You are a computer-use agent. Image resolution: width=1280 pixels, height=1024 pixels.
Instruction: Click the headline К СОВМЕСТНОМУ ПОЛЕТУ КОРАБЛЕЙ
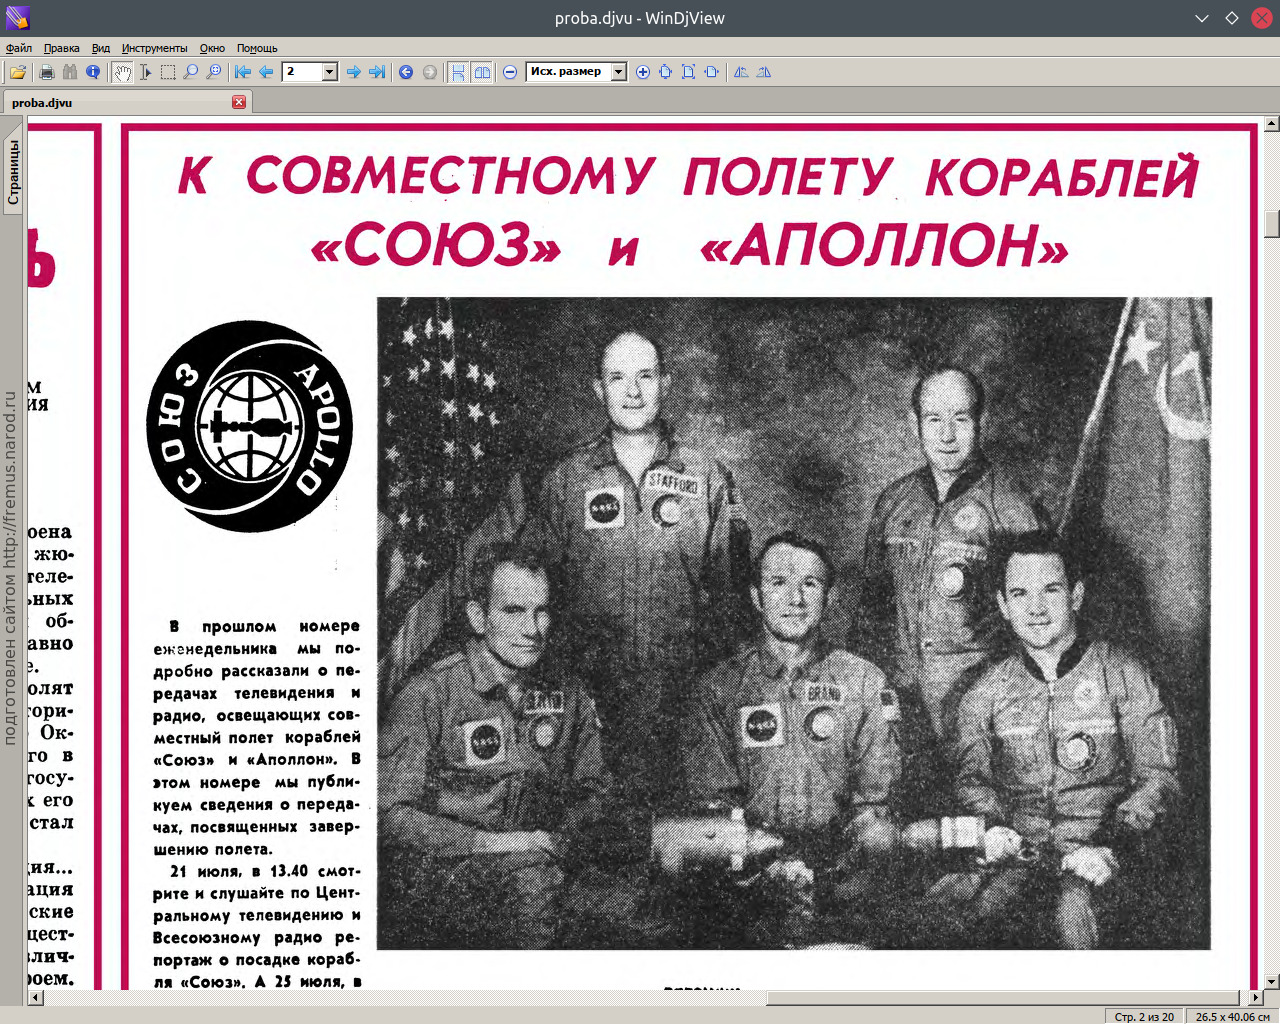click(688, 175)
